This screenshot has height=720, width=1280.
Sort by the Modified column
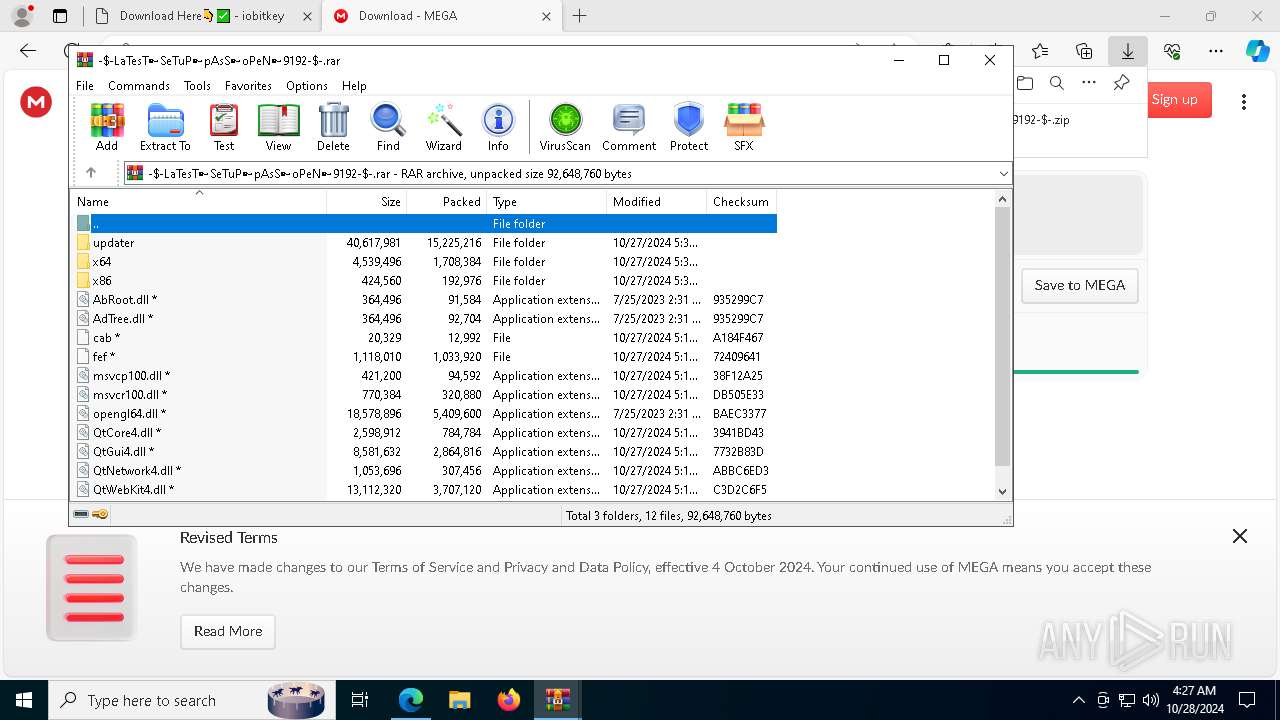pyautogui.click(x=657, y=201)
